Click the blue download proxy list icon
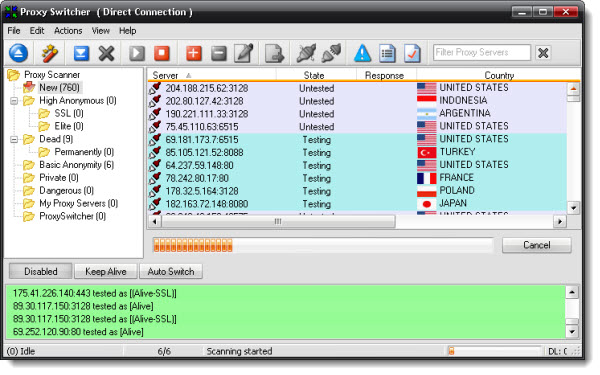Screen dimensions: 600x375 tap(81, 53)
